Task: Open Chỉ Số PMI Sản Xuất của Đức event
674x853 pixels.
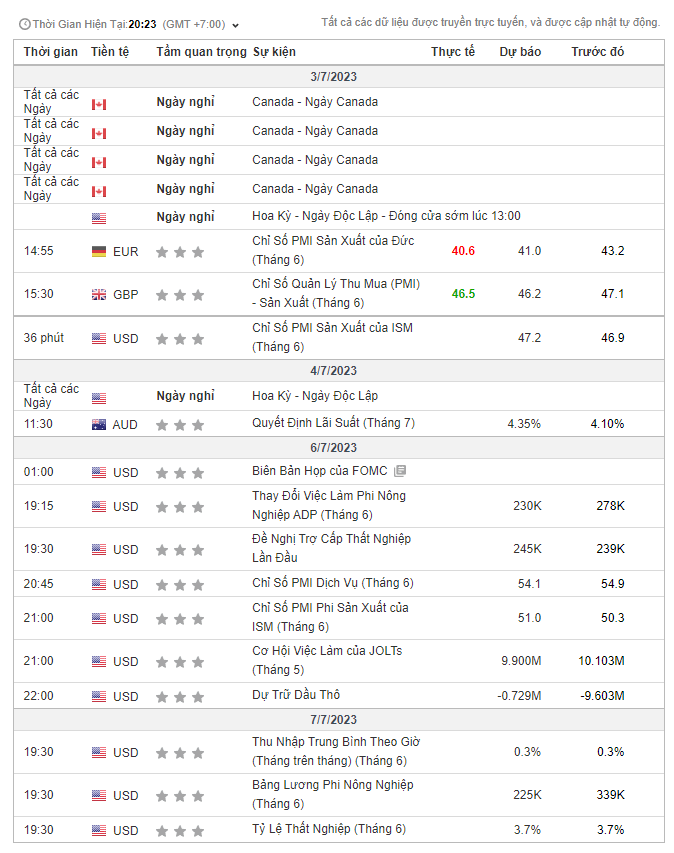Action: 333,241
